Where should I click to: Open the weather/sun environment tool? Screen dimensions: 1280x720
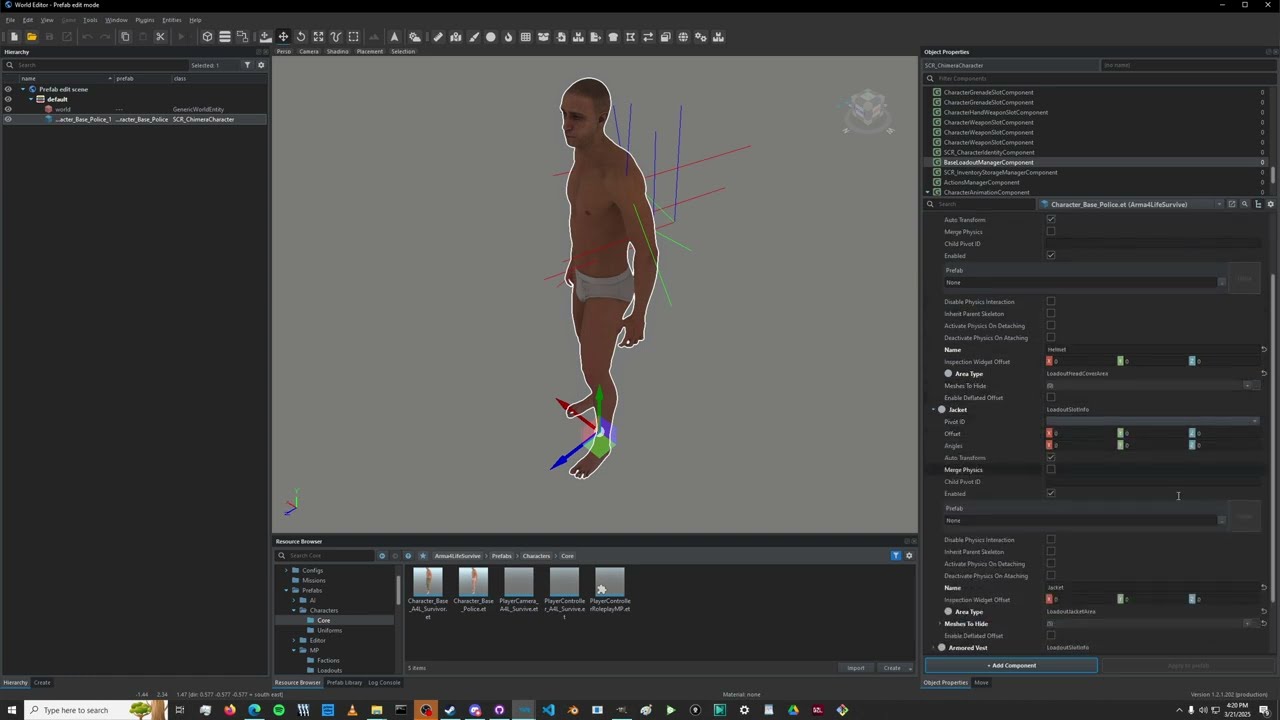coord(415,37)
